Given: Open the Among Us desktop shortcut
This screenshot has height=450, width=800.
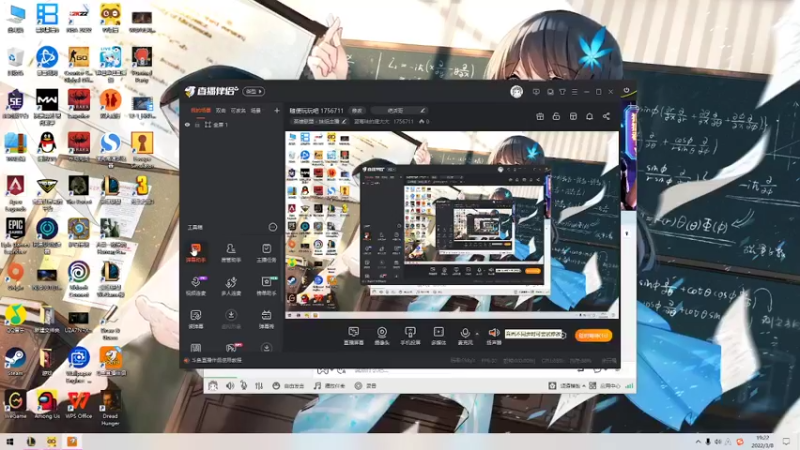Looking at the screenshot, I should click(x=47, y=404).
